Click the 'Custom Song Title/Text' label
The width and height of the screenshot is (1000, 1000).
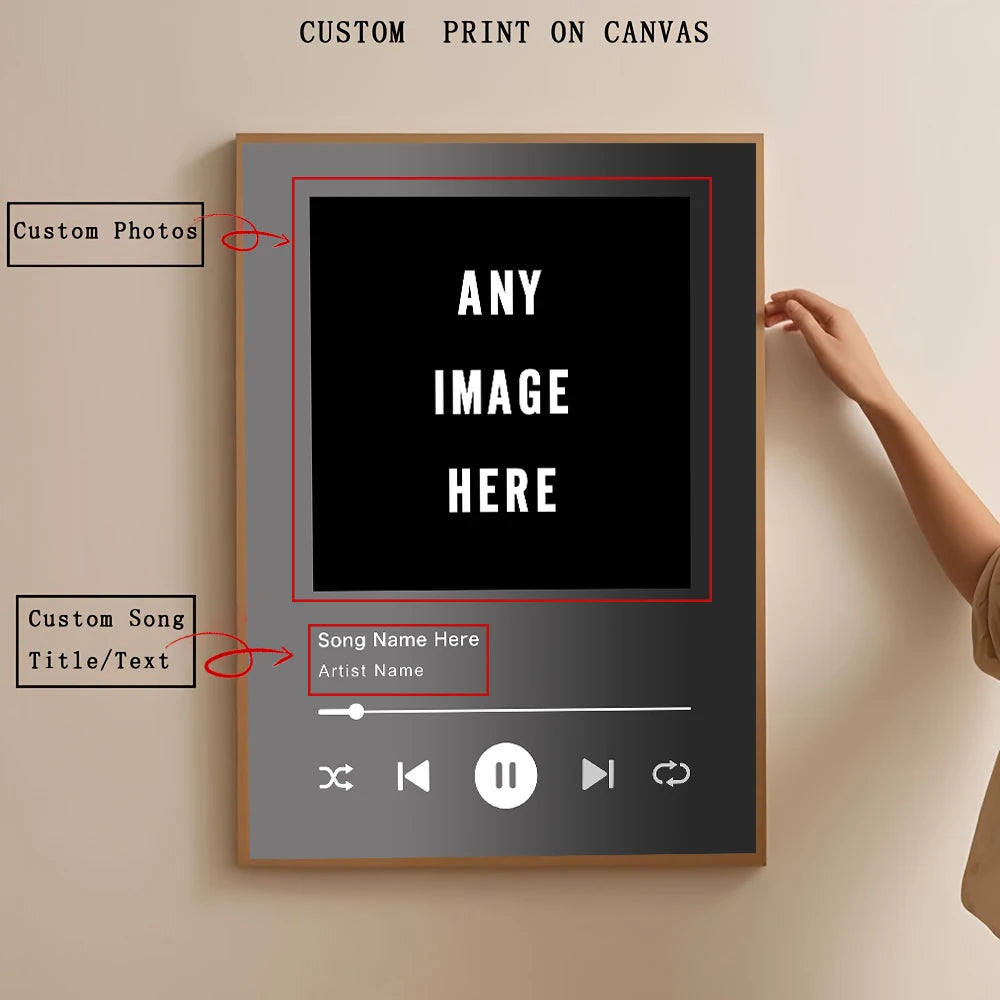[x=105, y=641]
